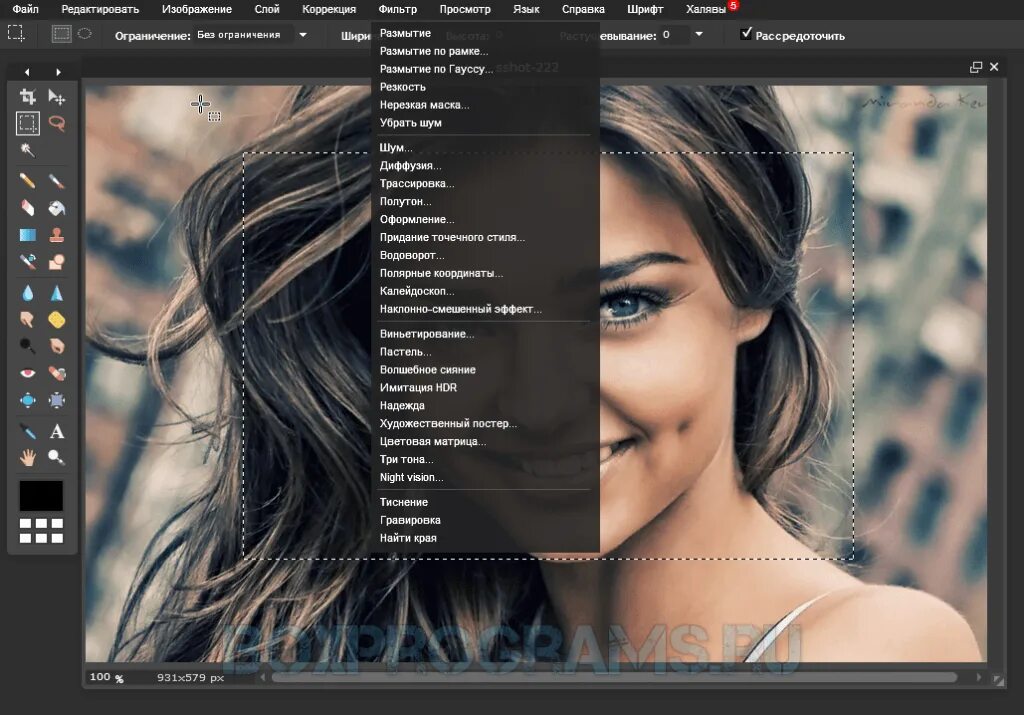The image size is (1024, 715).
Task: Choose elliptical marquee shape in options bar
Action: tap(85, 33)
